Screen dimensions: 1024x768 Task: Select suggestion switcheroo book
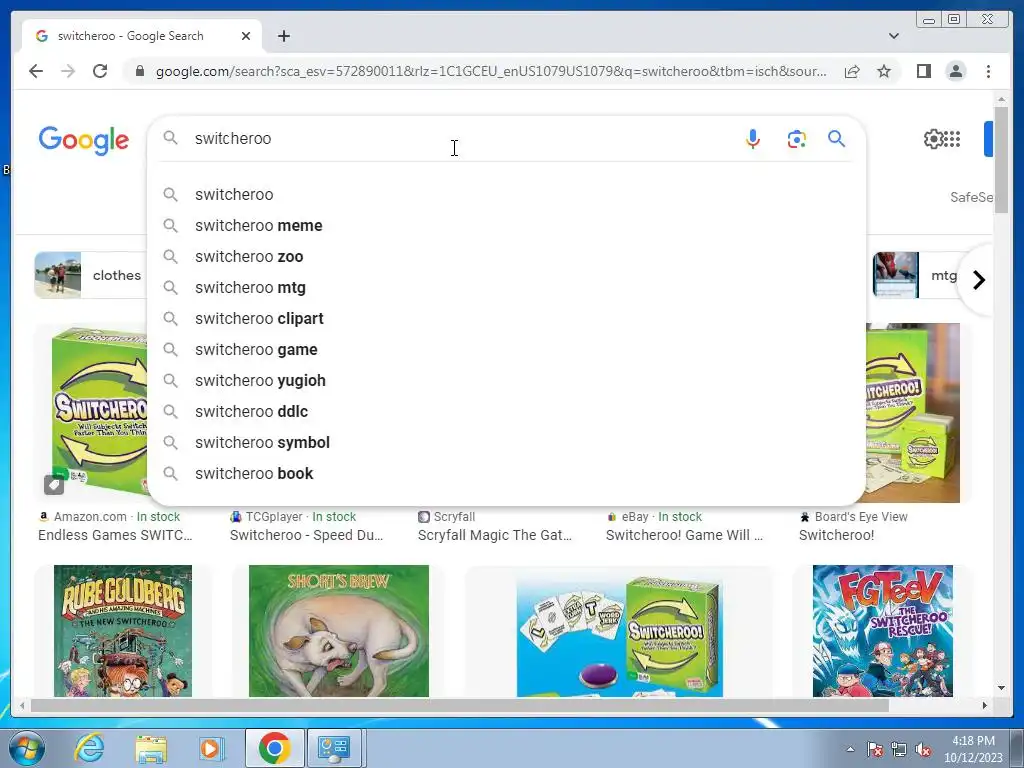[507, 473]
